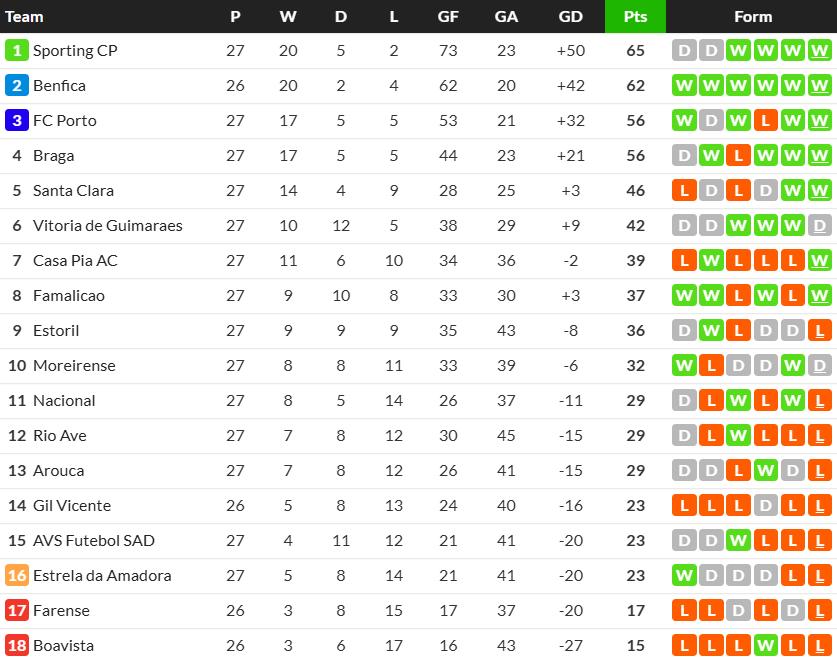Click AVS Futebol SAD's green W form badge
The image size is (837, 661).
pos(738,541)
